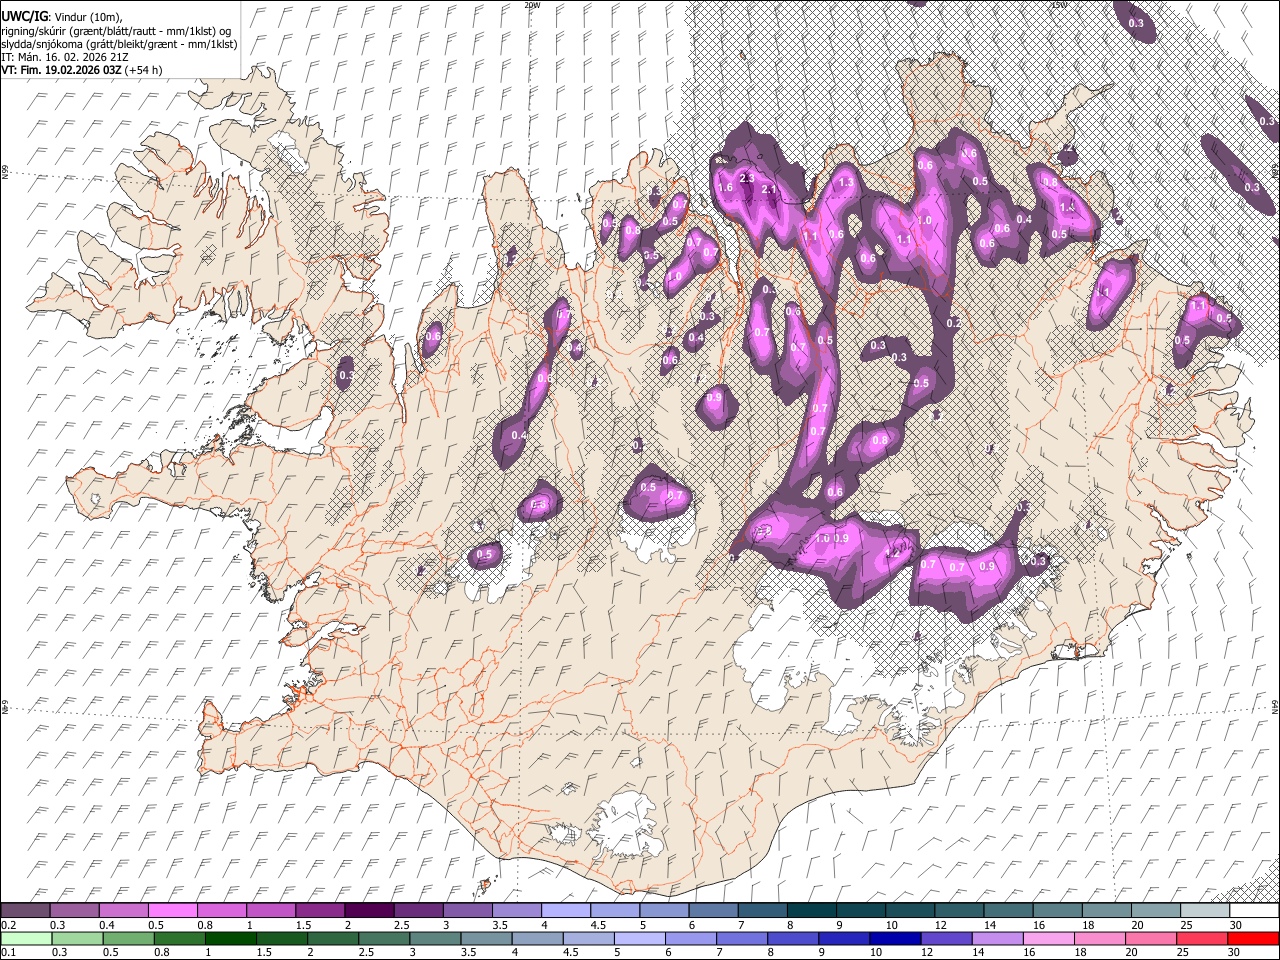Click the 2.1 precipitation value on the map
The height and width of the screenshot is (960, 1280).
[769, 189]
